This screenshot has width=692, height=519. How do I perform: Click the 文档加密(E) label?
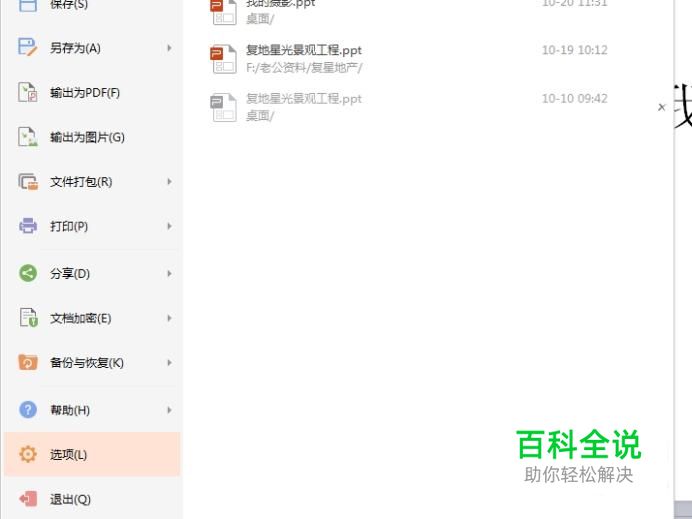coord(80,318)
